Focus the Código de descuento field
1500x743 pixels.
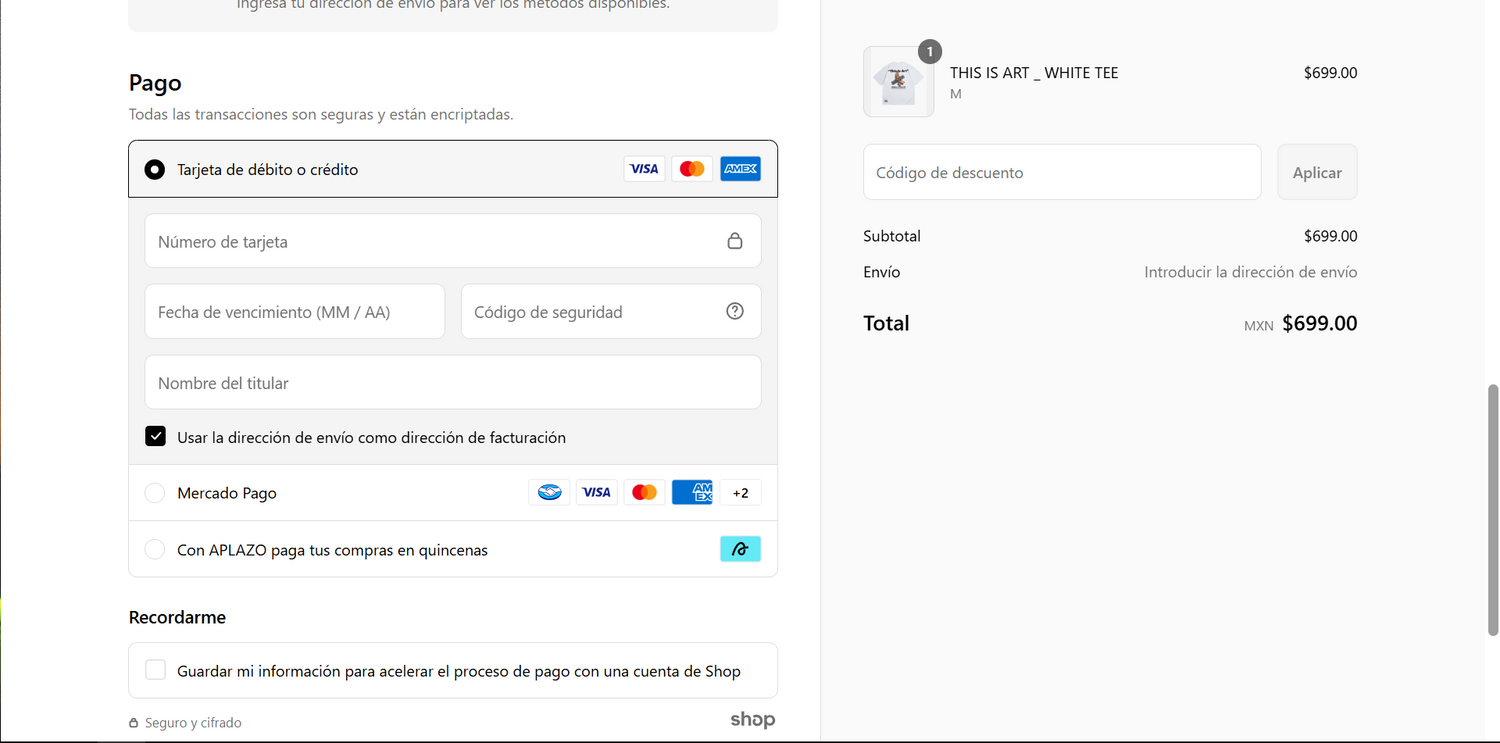pyautogui.click(x=1061, y=172)
